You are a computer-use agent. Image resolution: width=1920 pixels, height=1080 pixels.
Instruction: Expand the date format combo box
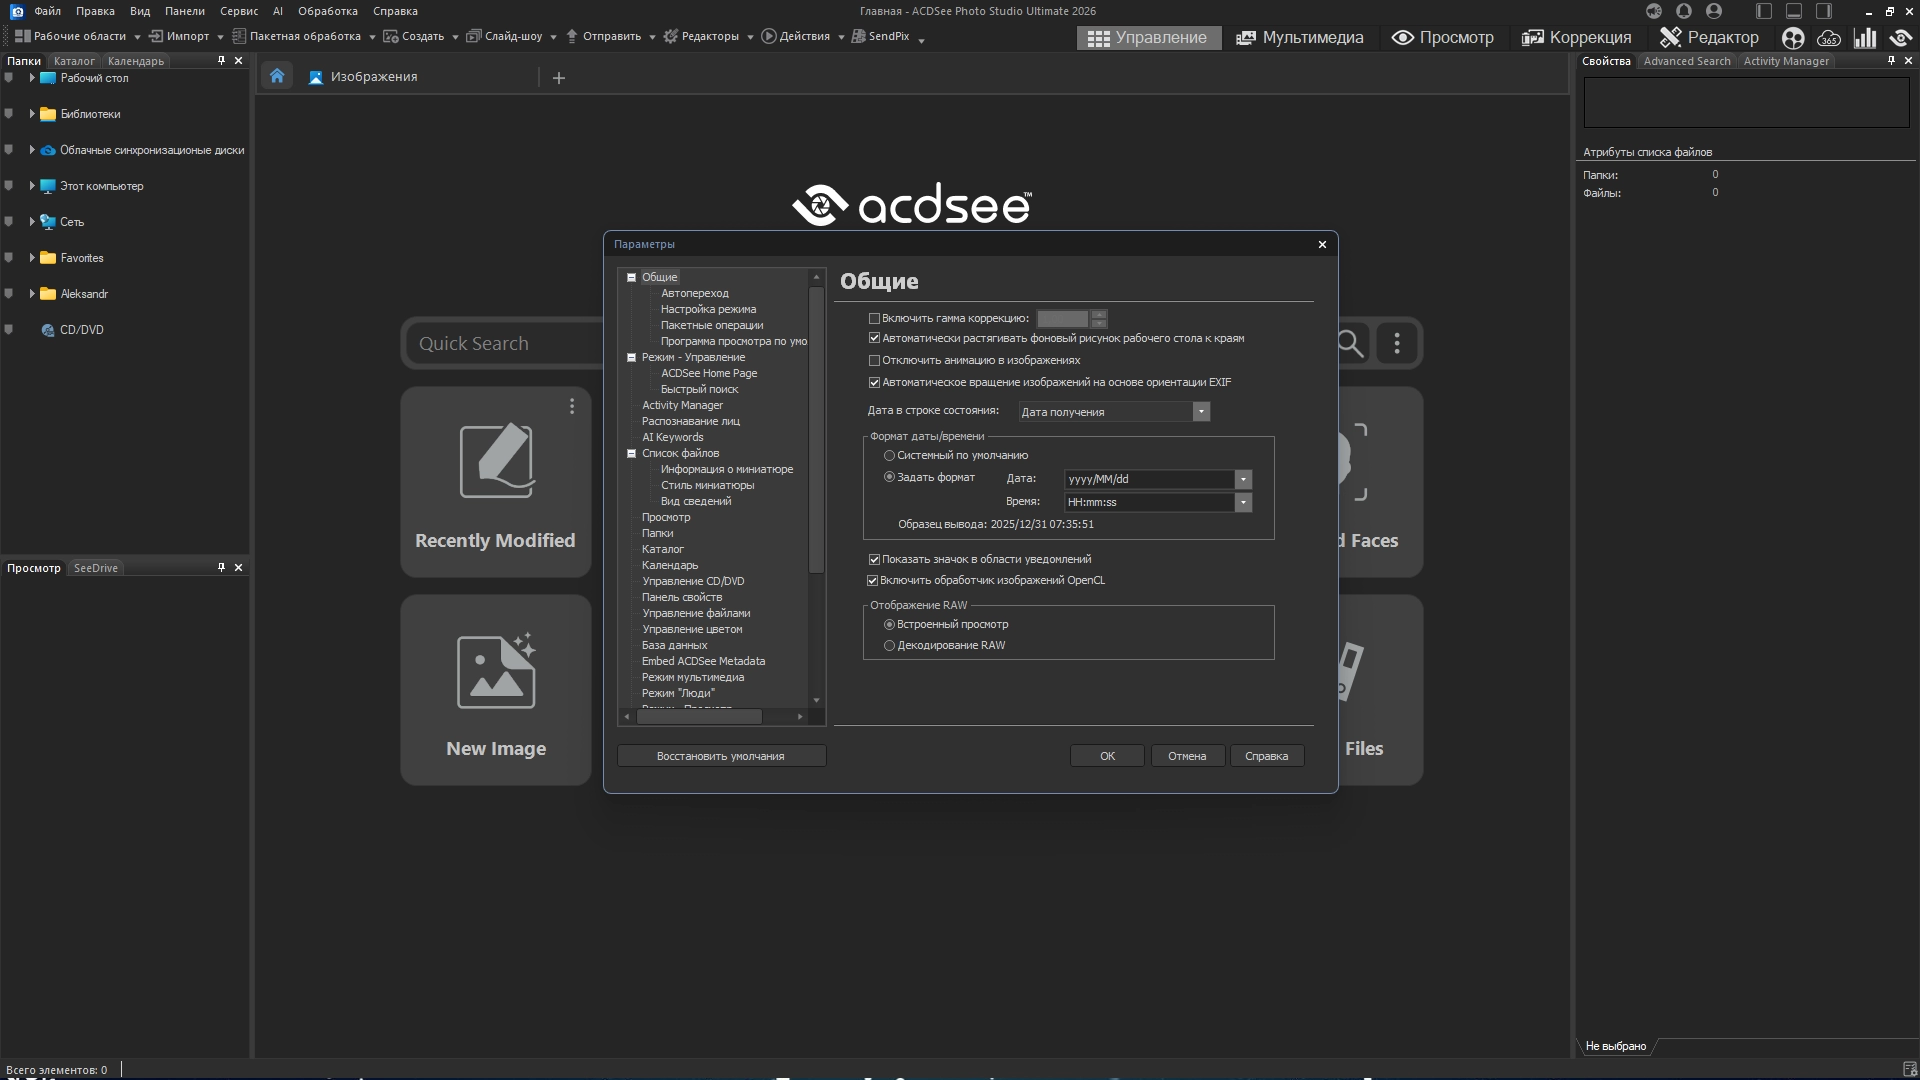tap(1243, 479)
